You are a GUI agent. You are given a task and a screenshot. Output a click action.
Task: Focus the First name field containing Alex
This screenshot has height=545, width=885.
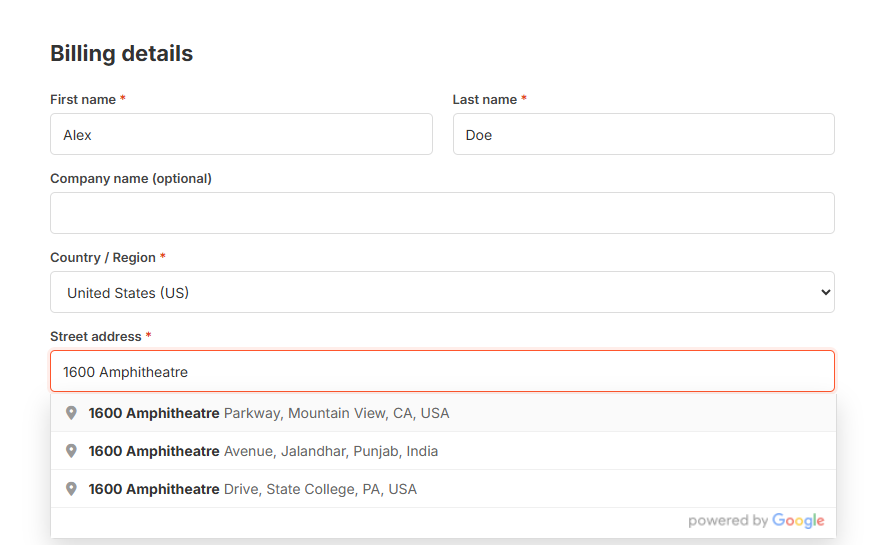[241, 135]
